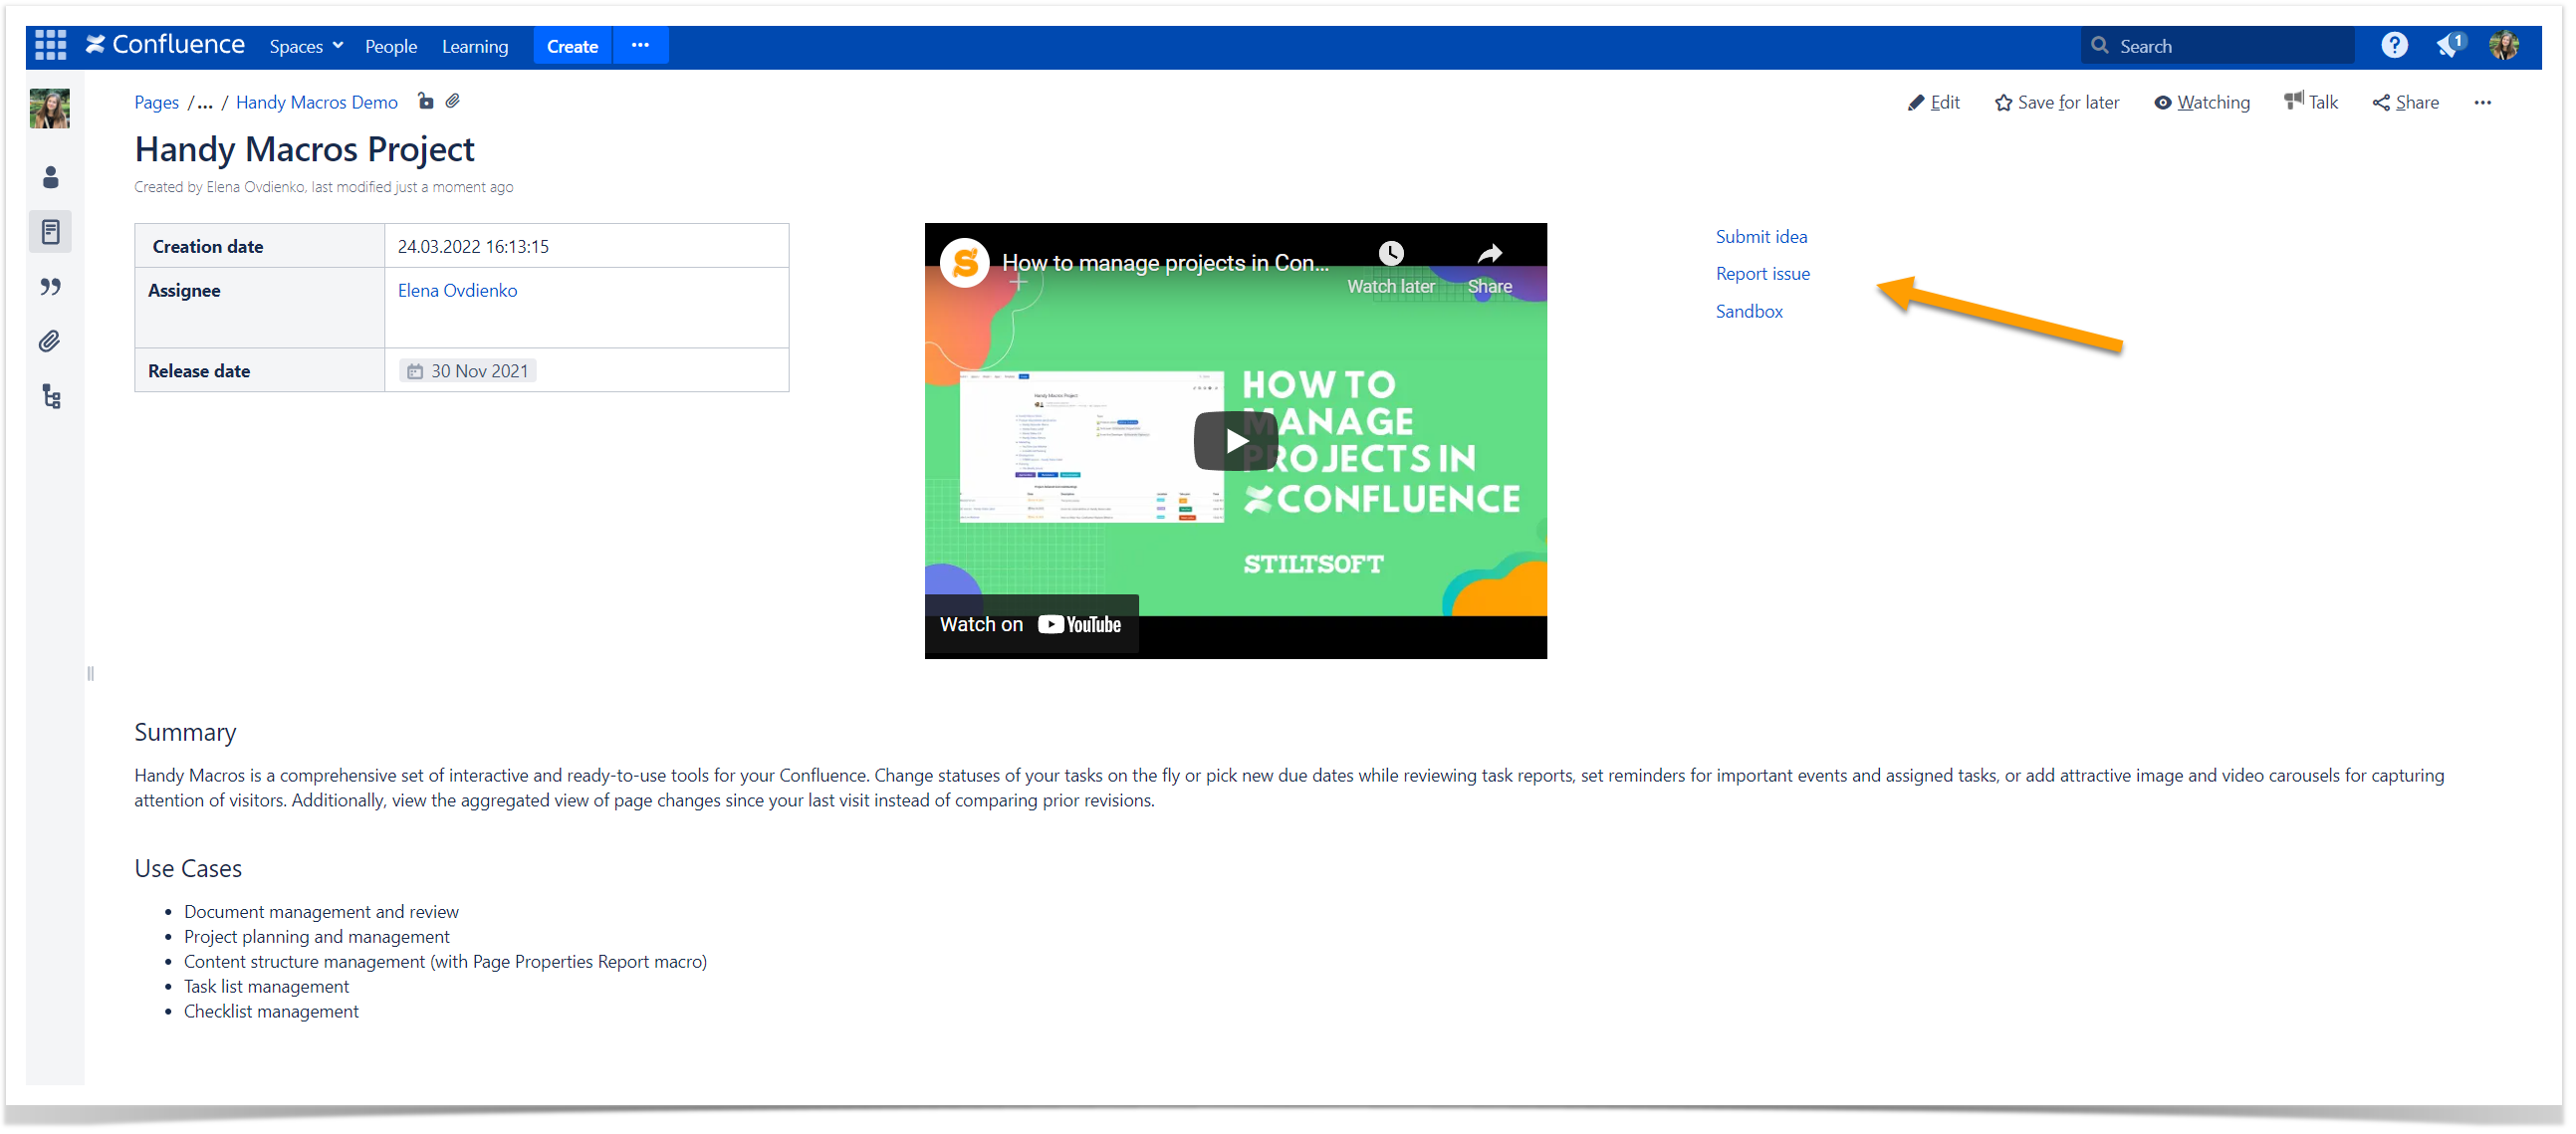Open Handy Macros Demo breadcrumb

pos(317,102)
